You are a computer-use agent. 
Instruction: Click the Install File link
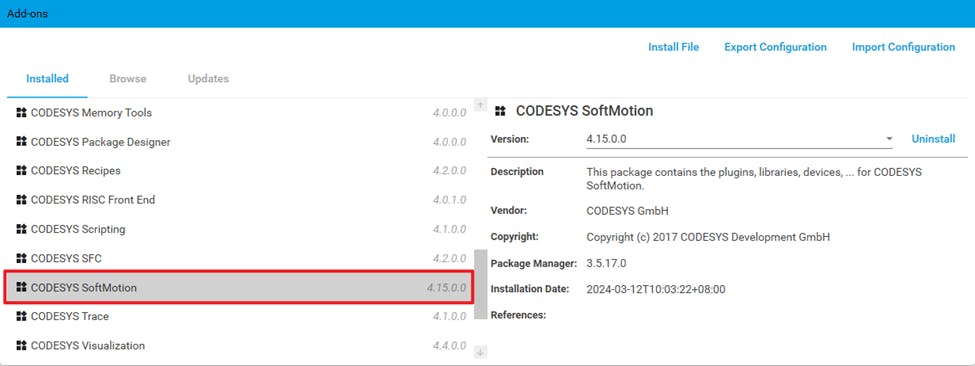click(x=673, y=47)
